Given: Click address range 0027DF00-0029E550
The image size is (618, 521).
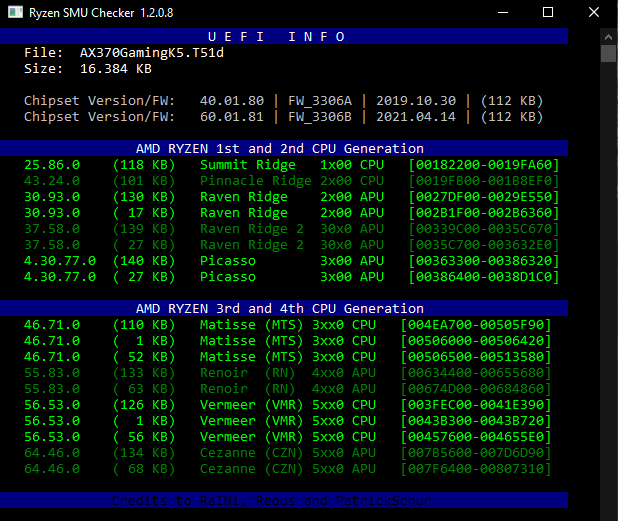Looking at the screenshot, I should coord(484,197).
